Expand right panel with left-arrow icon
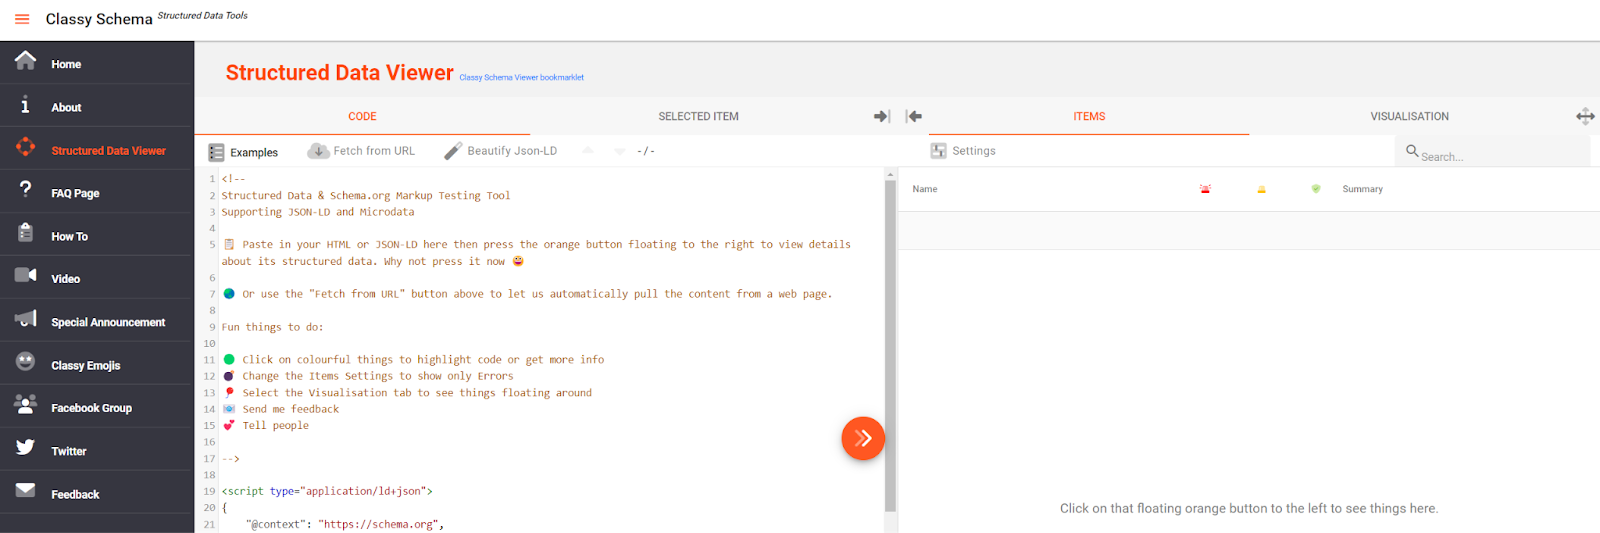The height and width of the screenshot is (533, 1600). [x=914, y=117]
